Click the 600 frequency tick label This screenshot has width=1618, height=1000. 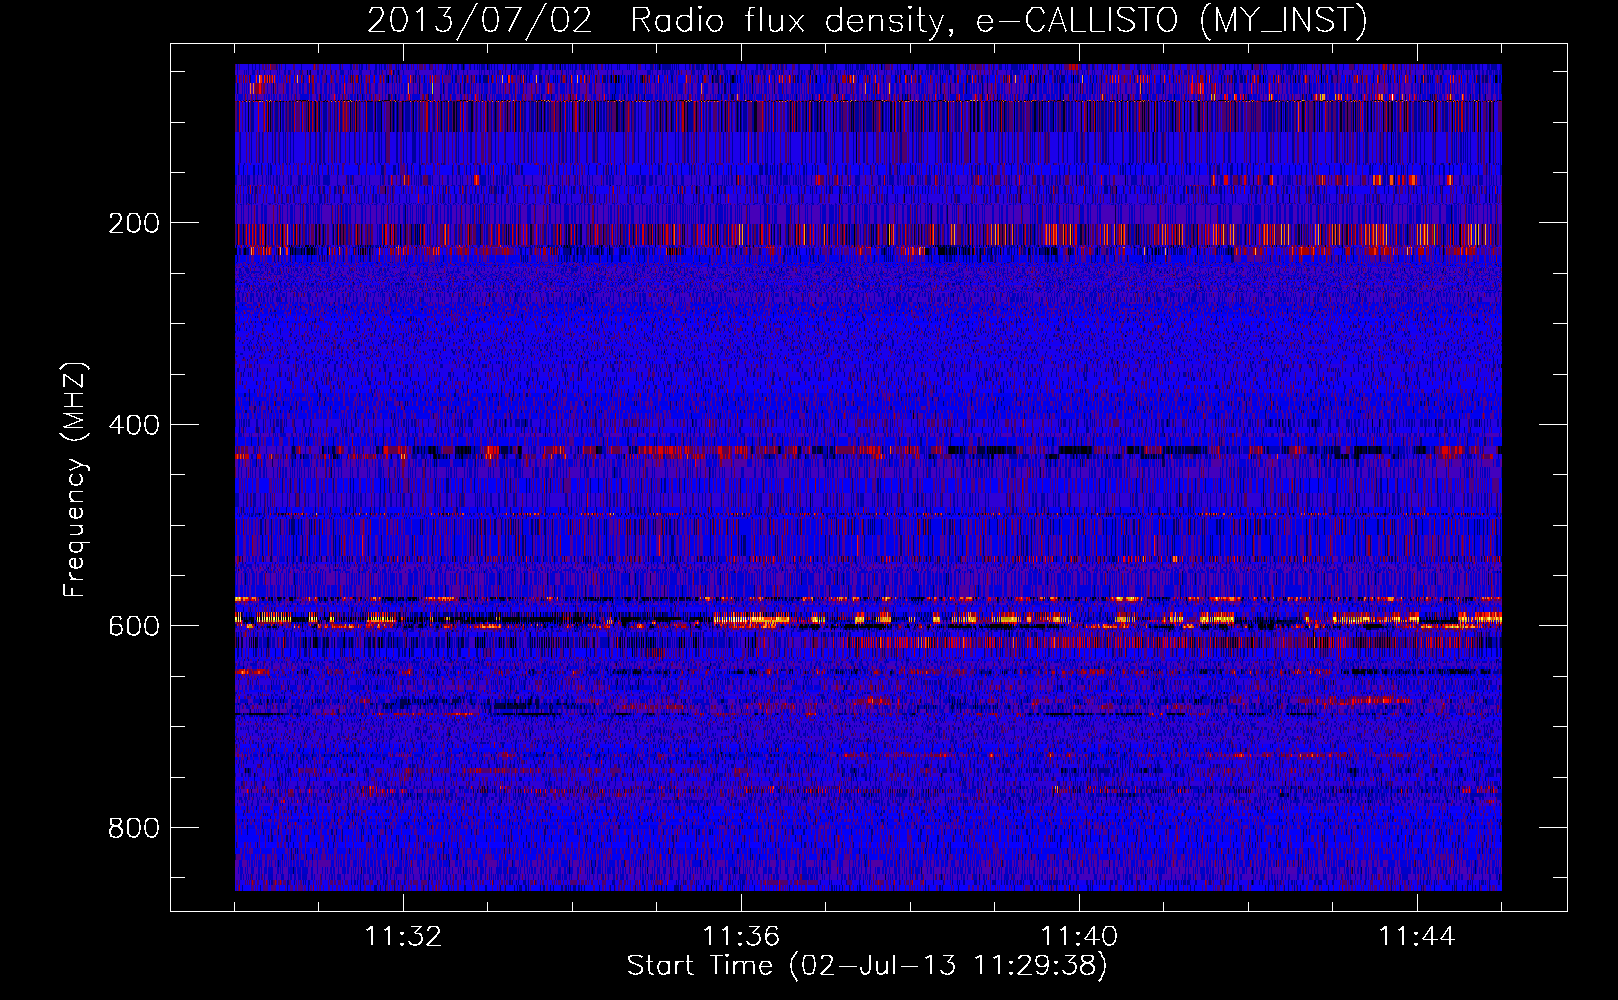click(133, 626)
